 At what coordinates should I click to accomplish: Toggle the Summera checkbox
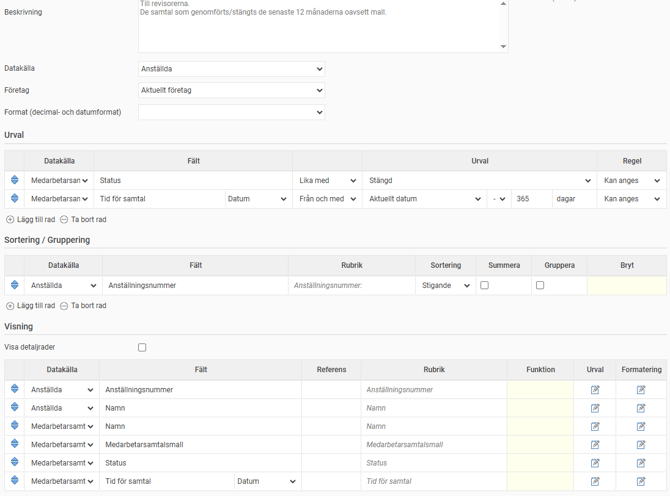pyautogui.click(x=485, y=286)
